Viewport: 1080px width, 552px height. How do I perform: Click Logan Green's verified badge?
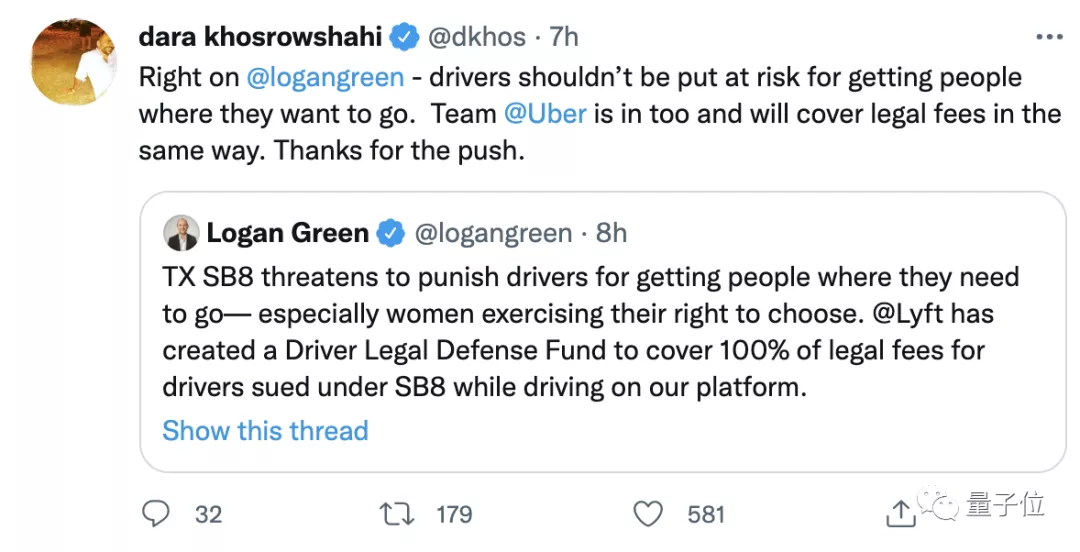(x=390, y=233)
